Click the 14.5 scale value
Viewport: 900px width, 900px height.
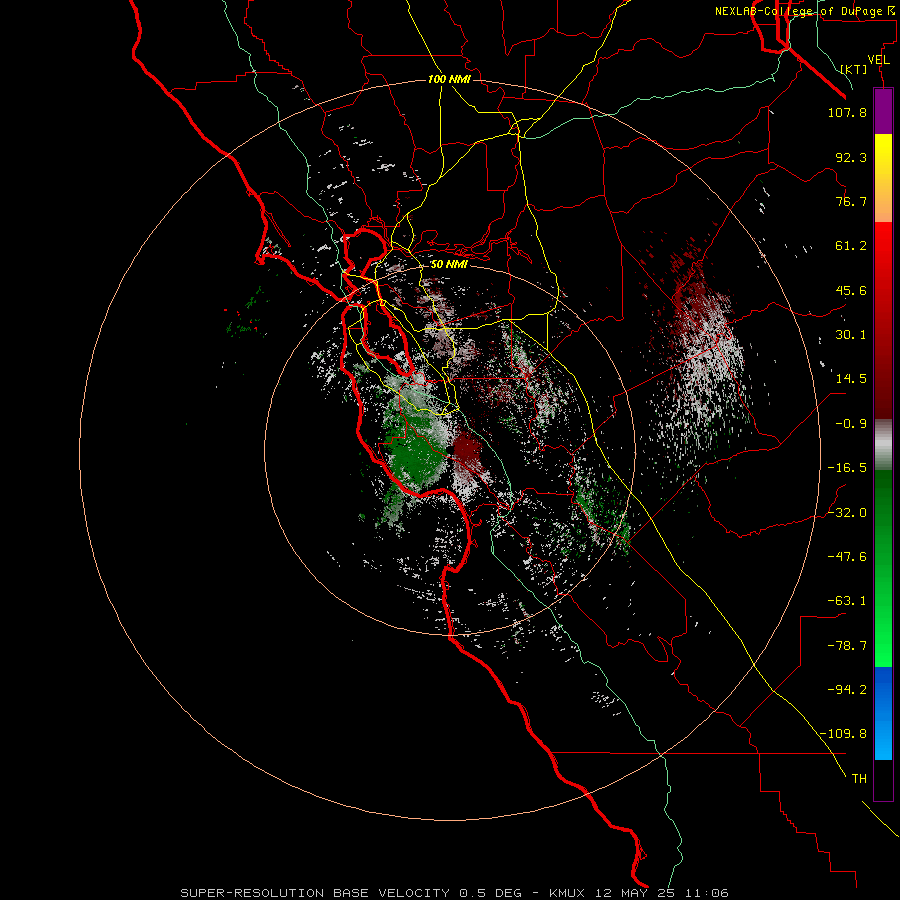[x=851, y=379]
